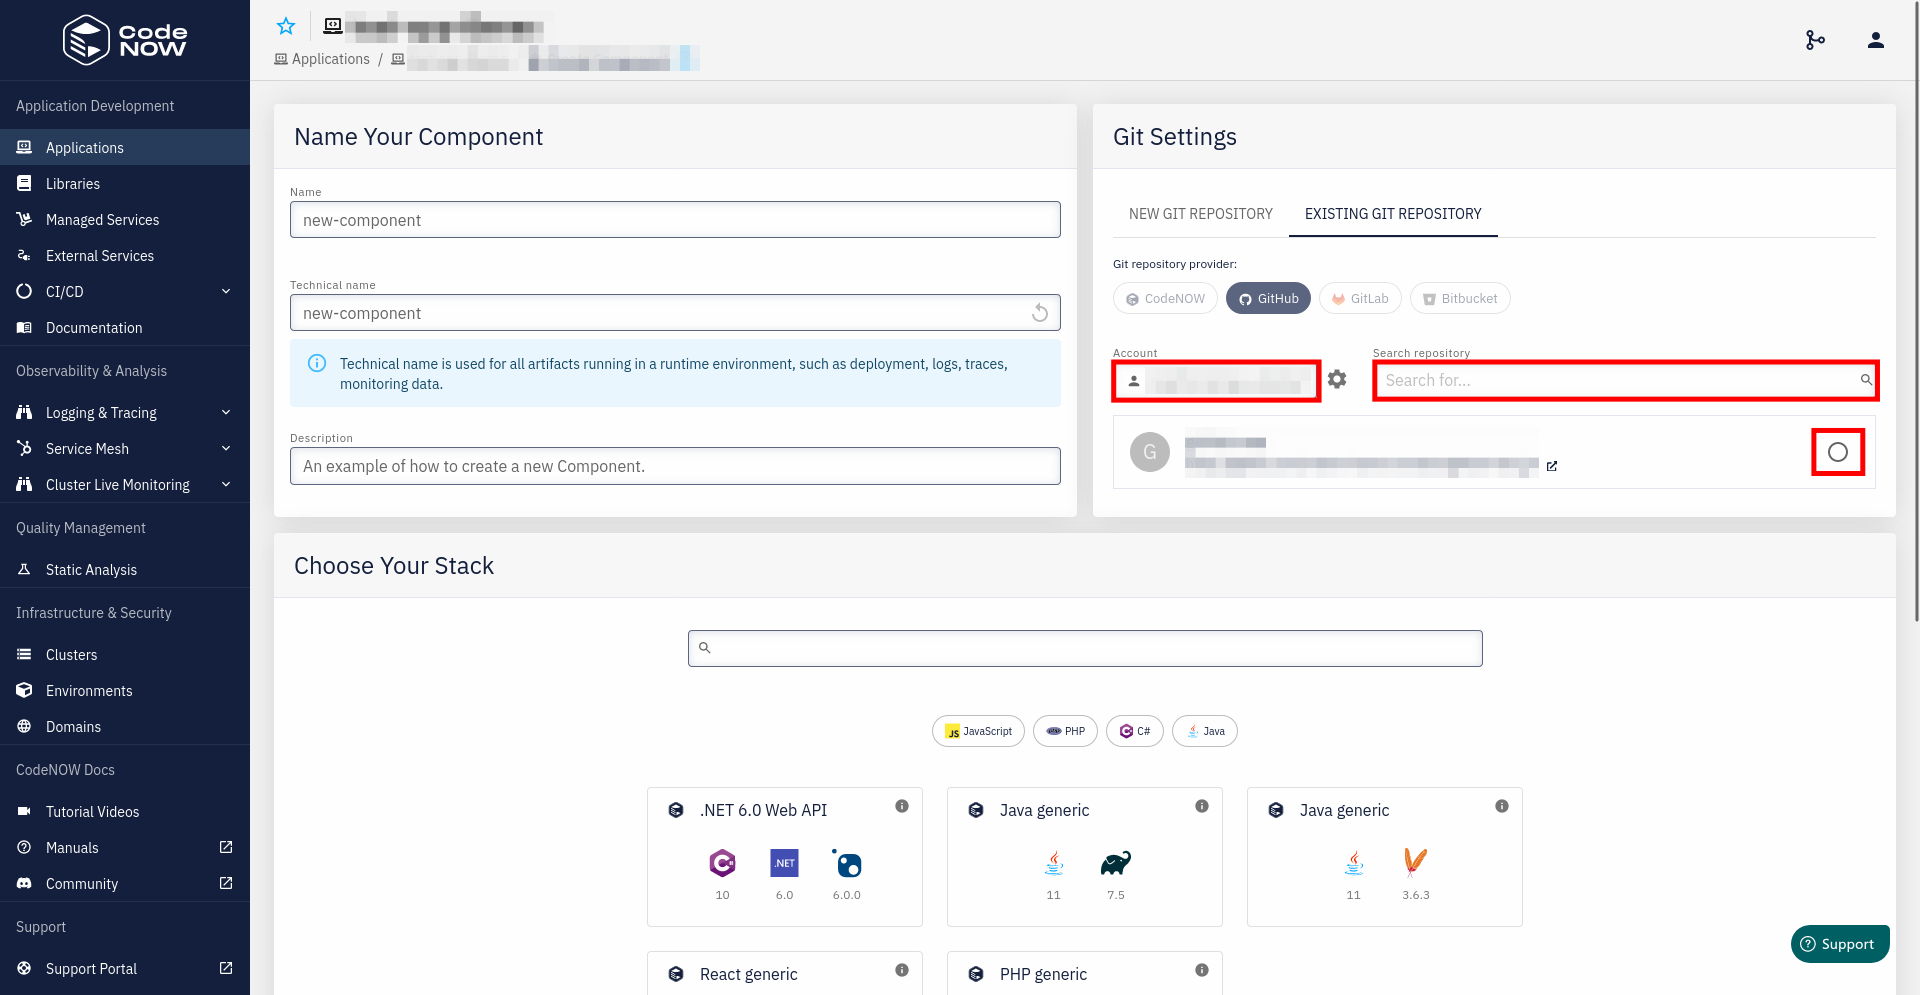Click the Description input field
The height and width of the screenshot is (995, 1920).
675,466
